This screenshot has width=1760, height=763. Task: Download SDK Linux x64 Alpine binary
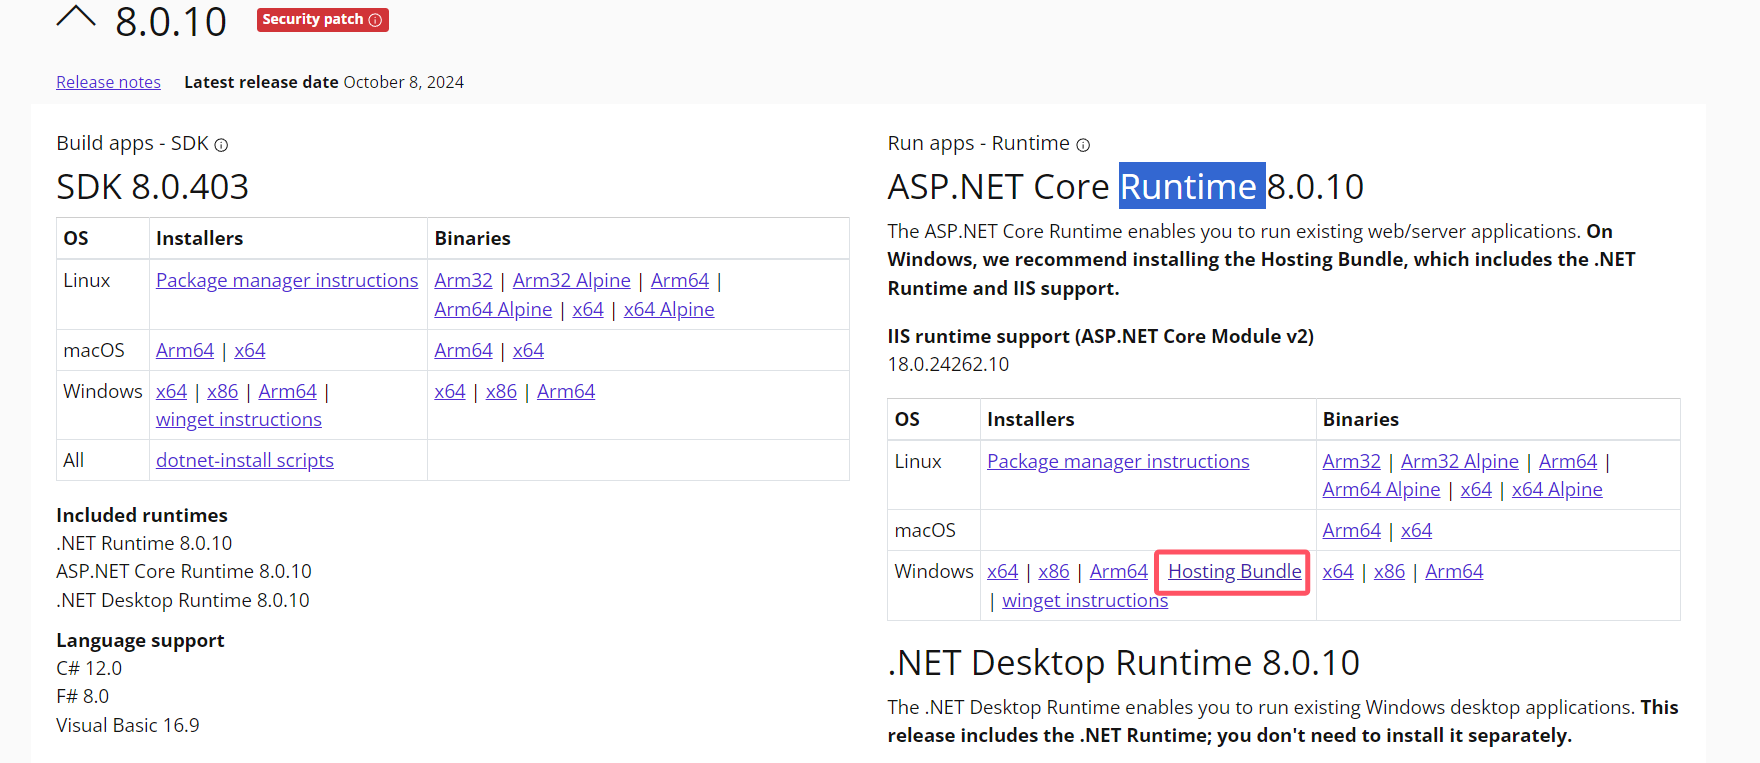click(x=669, y=309)
